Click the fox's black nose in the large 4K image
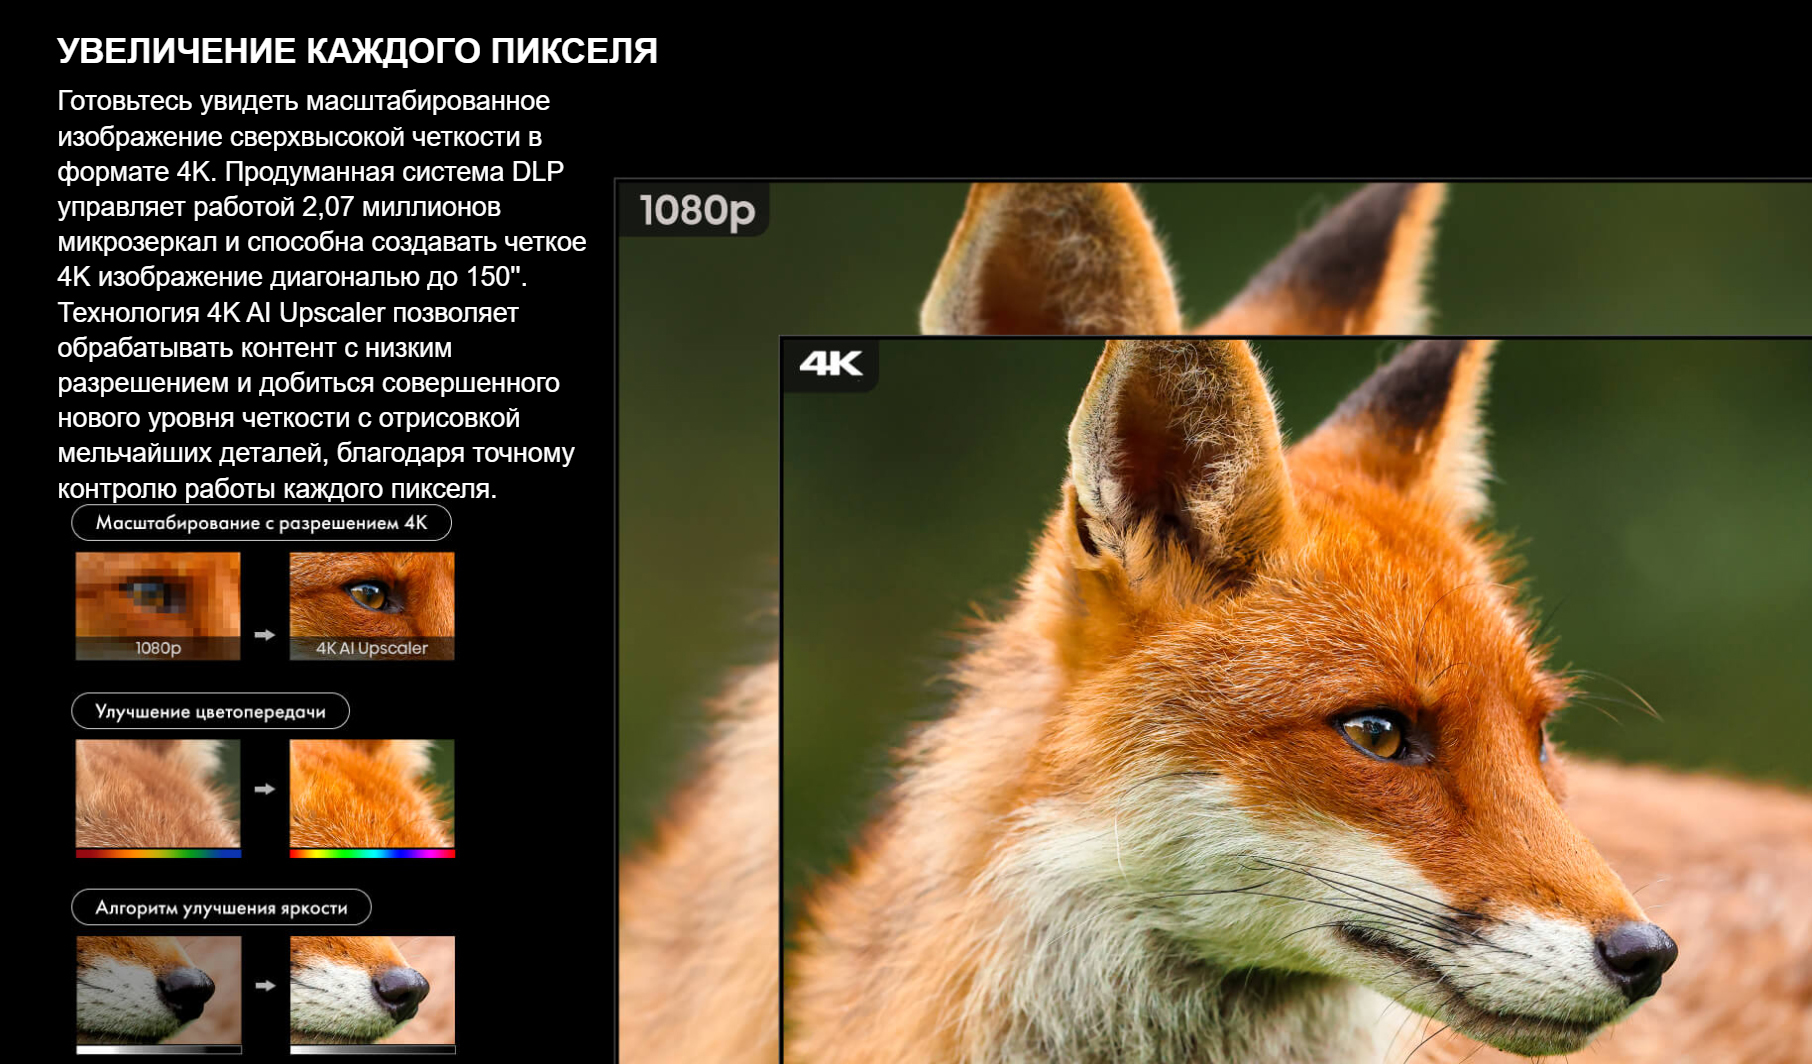Screen dimensions: 1812x1064 [1637, 953]
